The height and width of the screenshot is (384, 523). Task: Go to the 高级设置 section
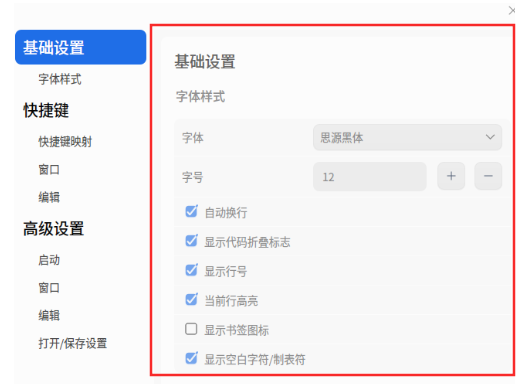click(x=53, y=229)
